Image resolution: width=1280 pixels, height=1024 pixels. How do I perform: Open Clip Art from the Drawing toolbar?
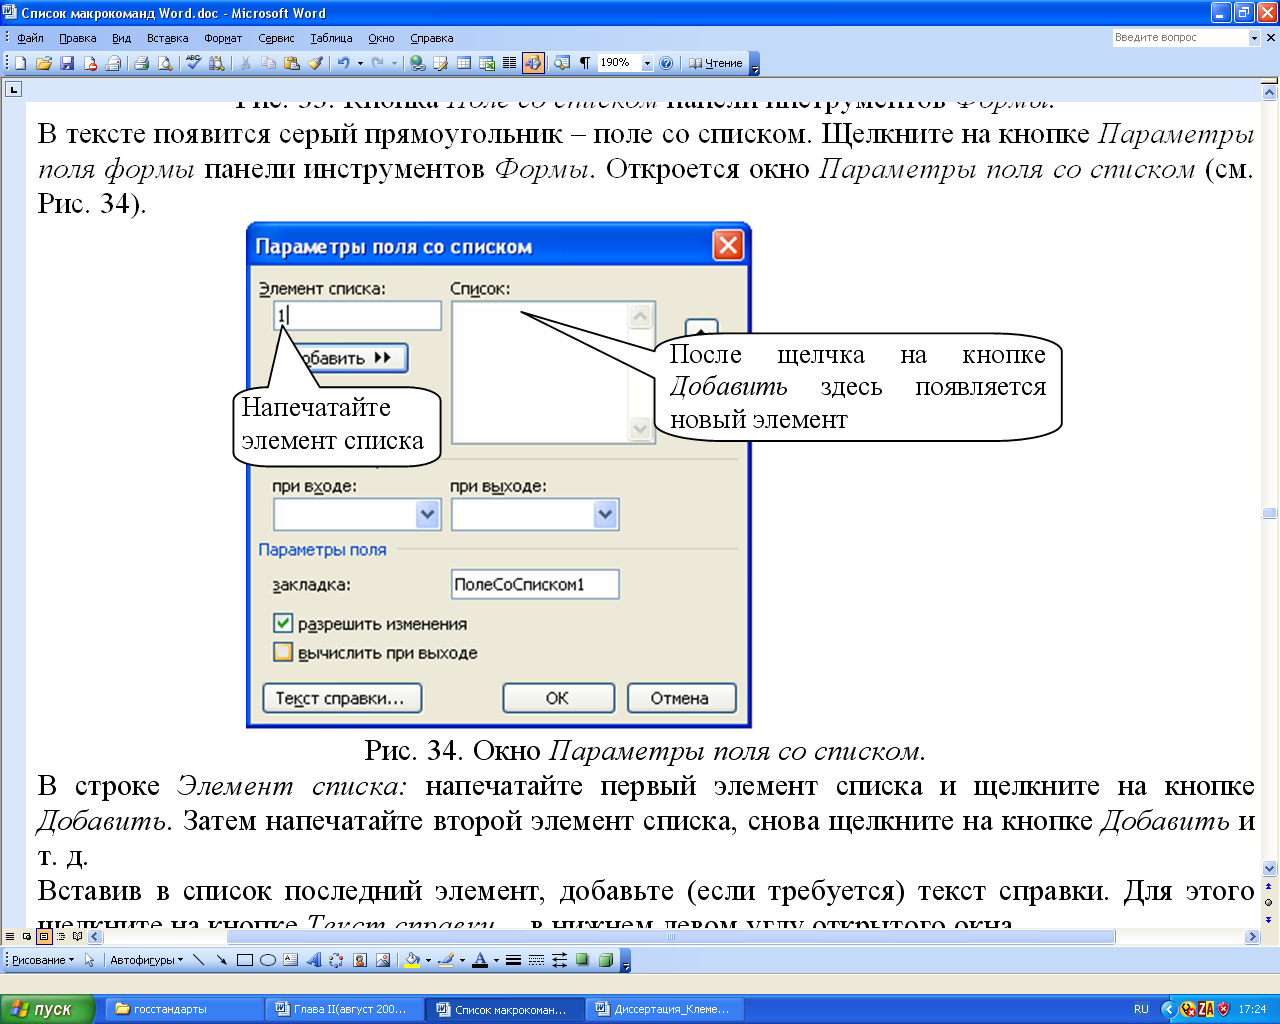click(359, 960)
